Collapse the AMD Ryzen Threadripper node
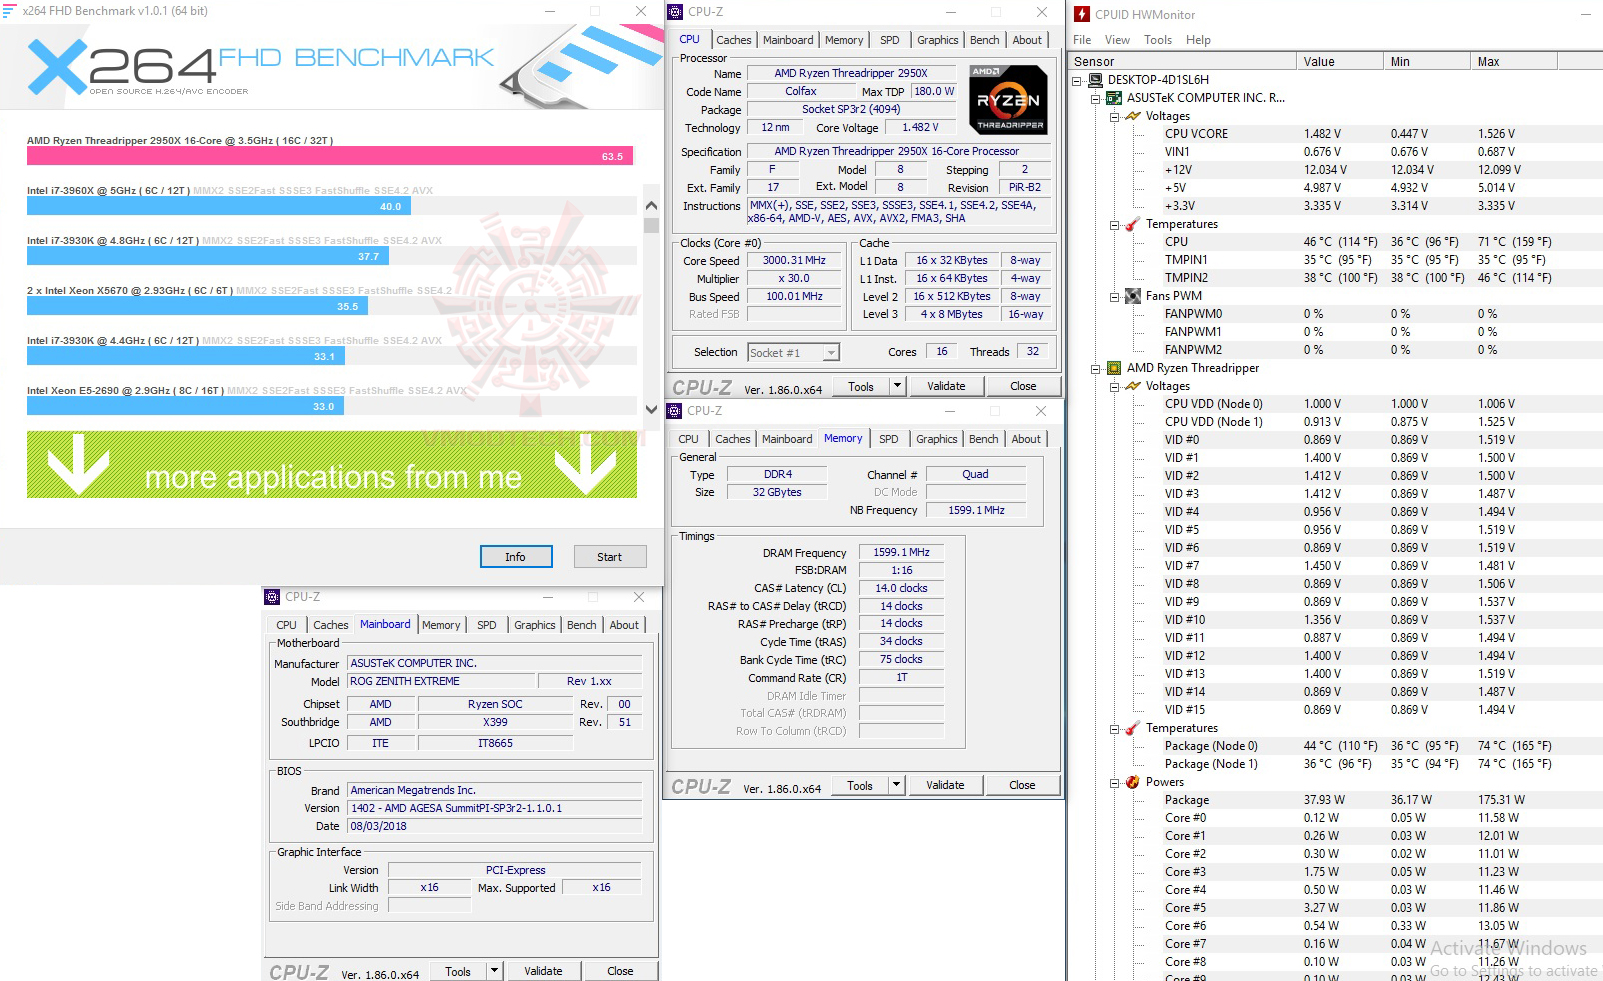The height and width of the screenshot is (981, 1603). point(1096,368)
